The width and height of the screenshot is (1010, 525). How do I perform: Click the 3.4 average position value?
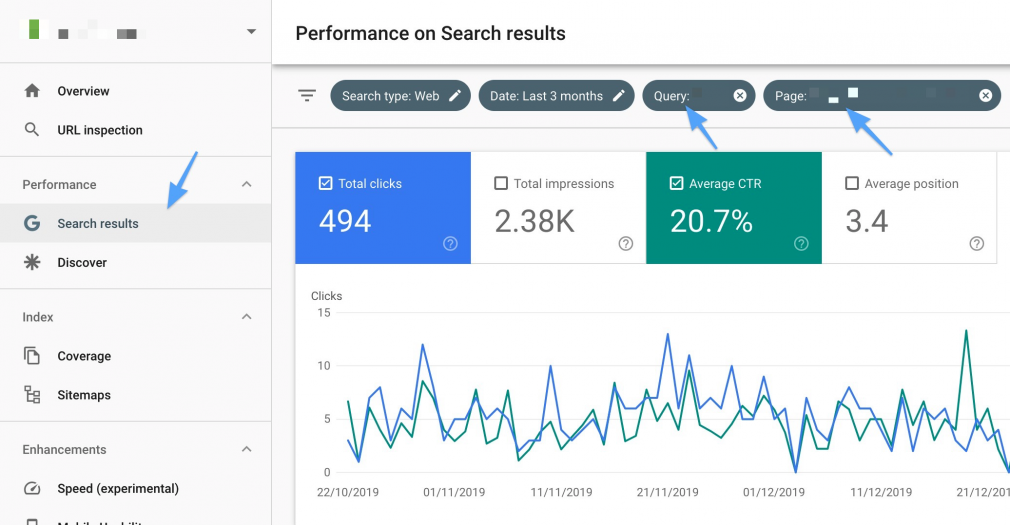pos(866,222)
